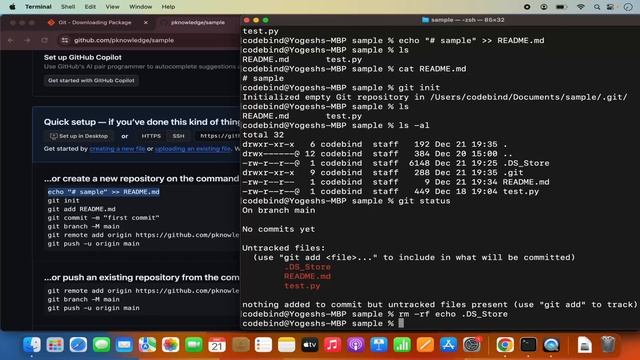
Task: Open Photos app in dock
Action: pos(171,345)
